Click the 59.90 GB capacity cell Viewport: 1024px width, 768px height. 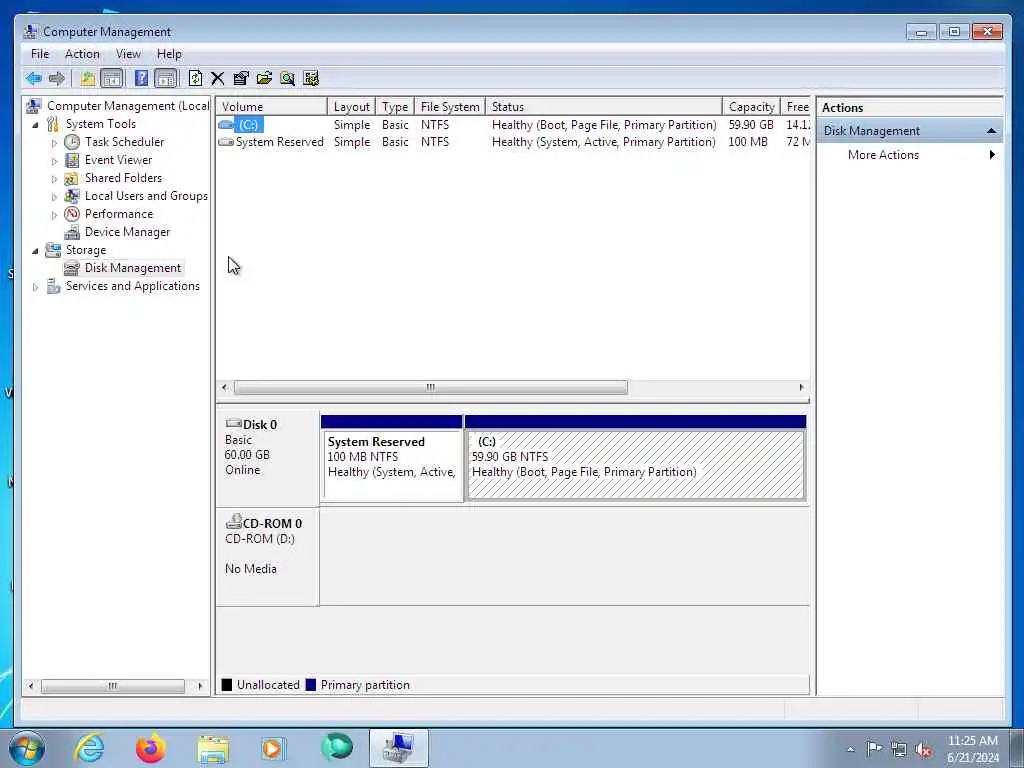[751, 125]
